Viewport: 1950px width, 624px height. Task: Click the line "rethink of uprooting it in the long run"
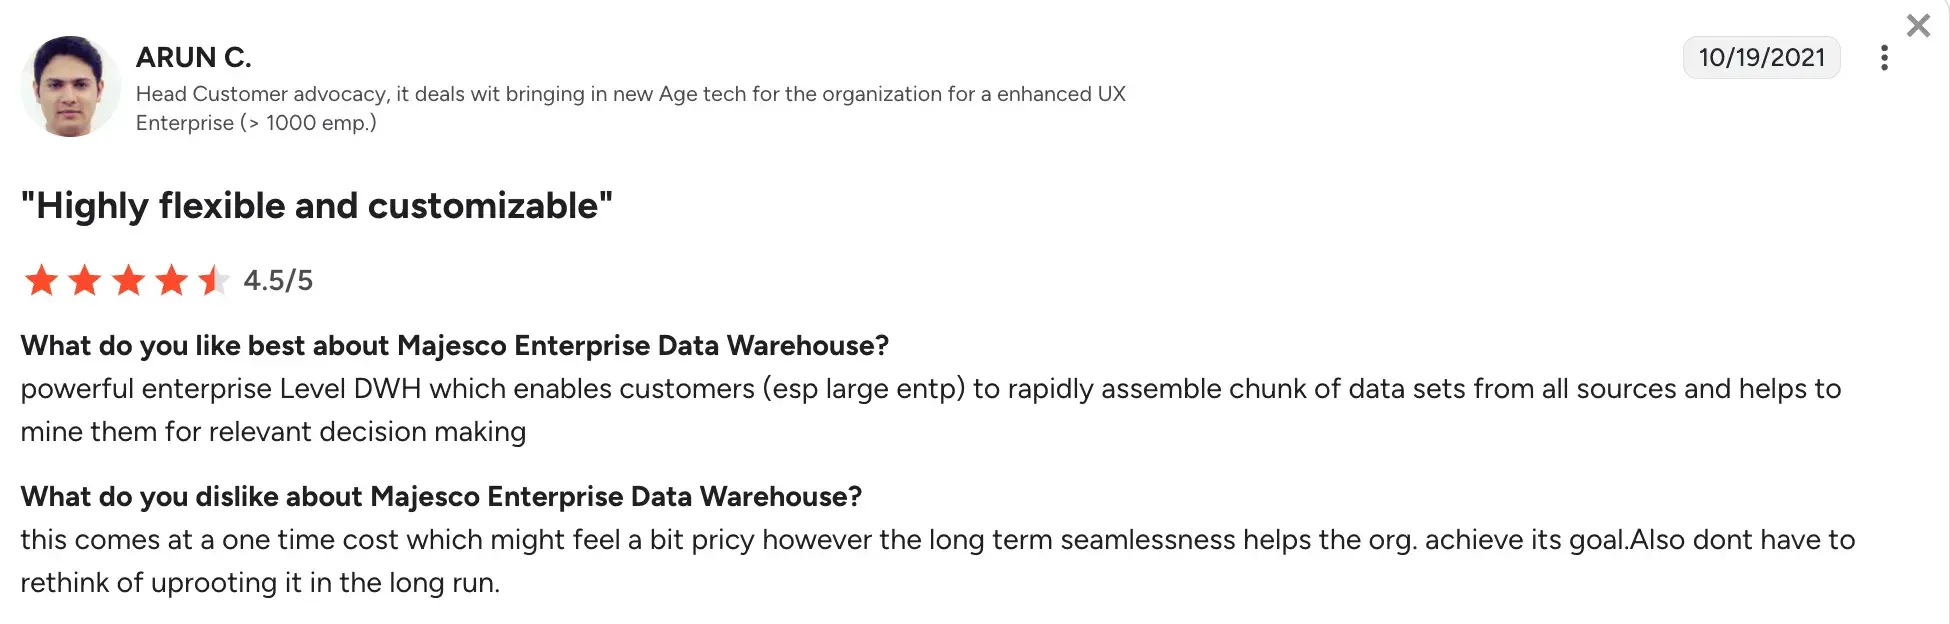pos(260,583)
